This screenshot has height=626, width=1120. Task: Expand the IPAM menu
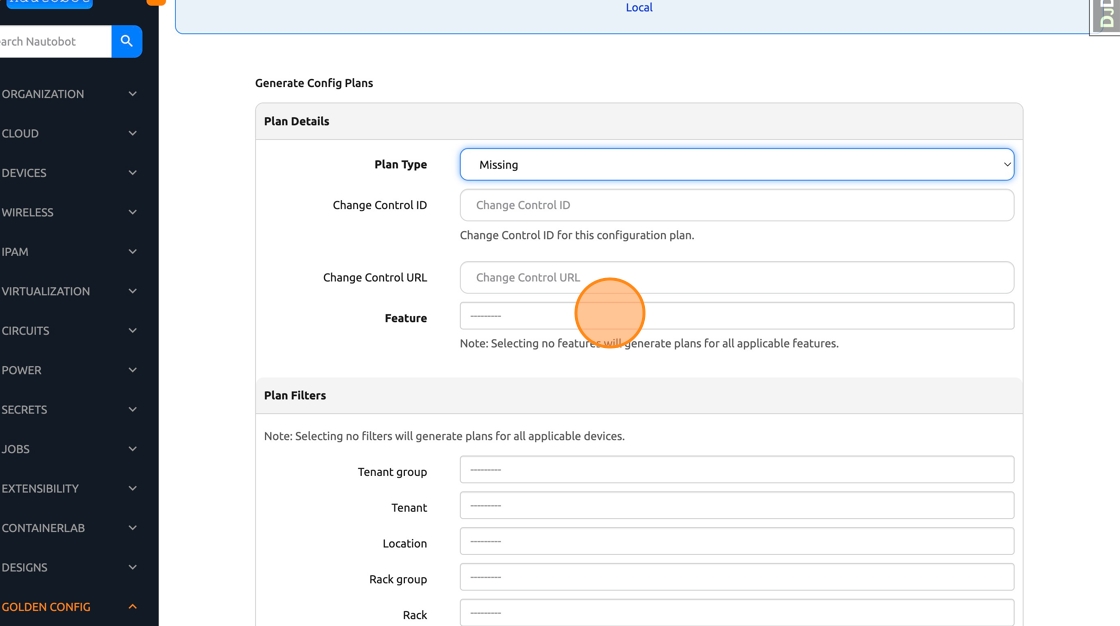click(69, 252)
